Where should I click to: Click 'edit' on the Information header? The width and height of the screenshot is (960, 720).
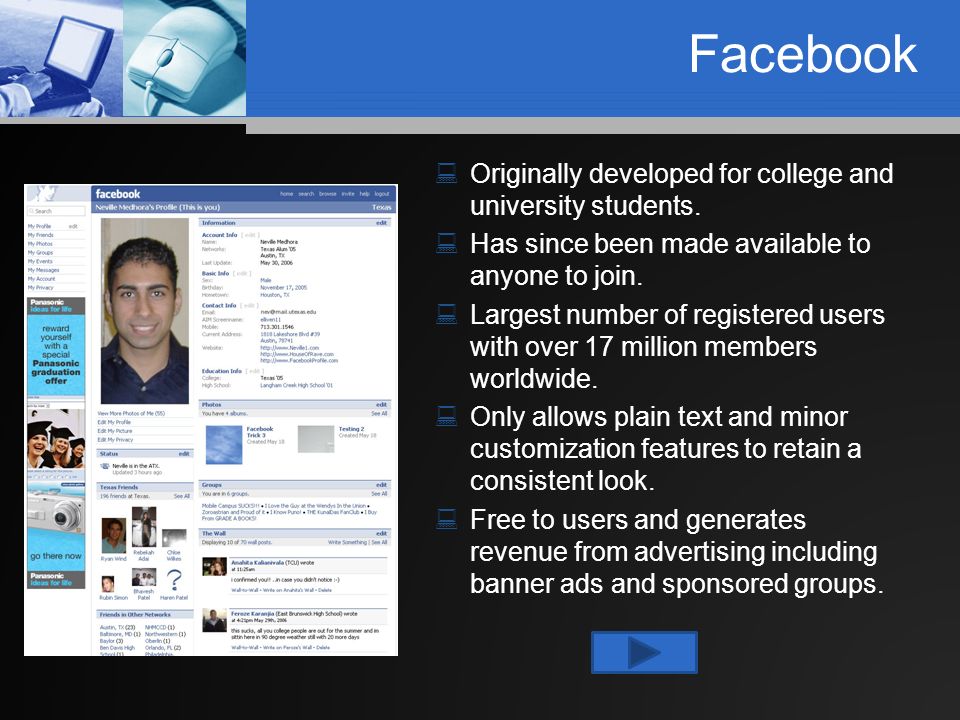381,223
